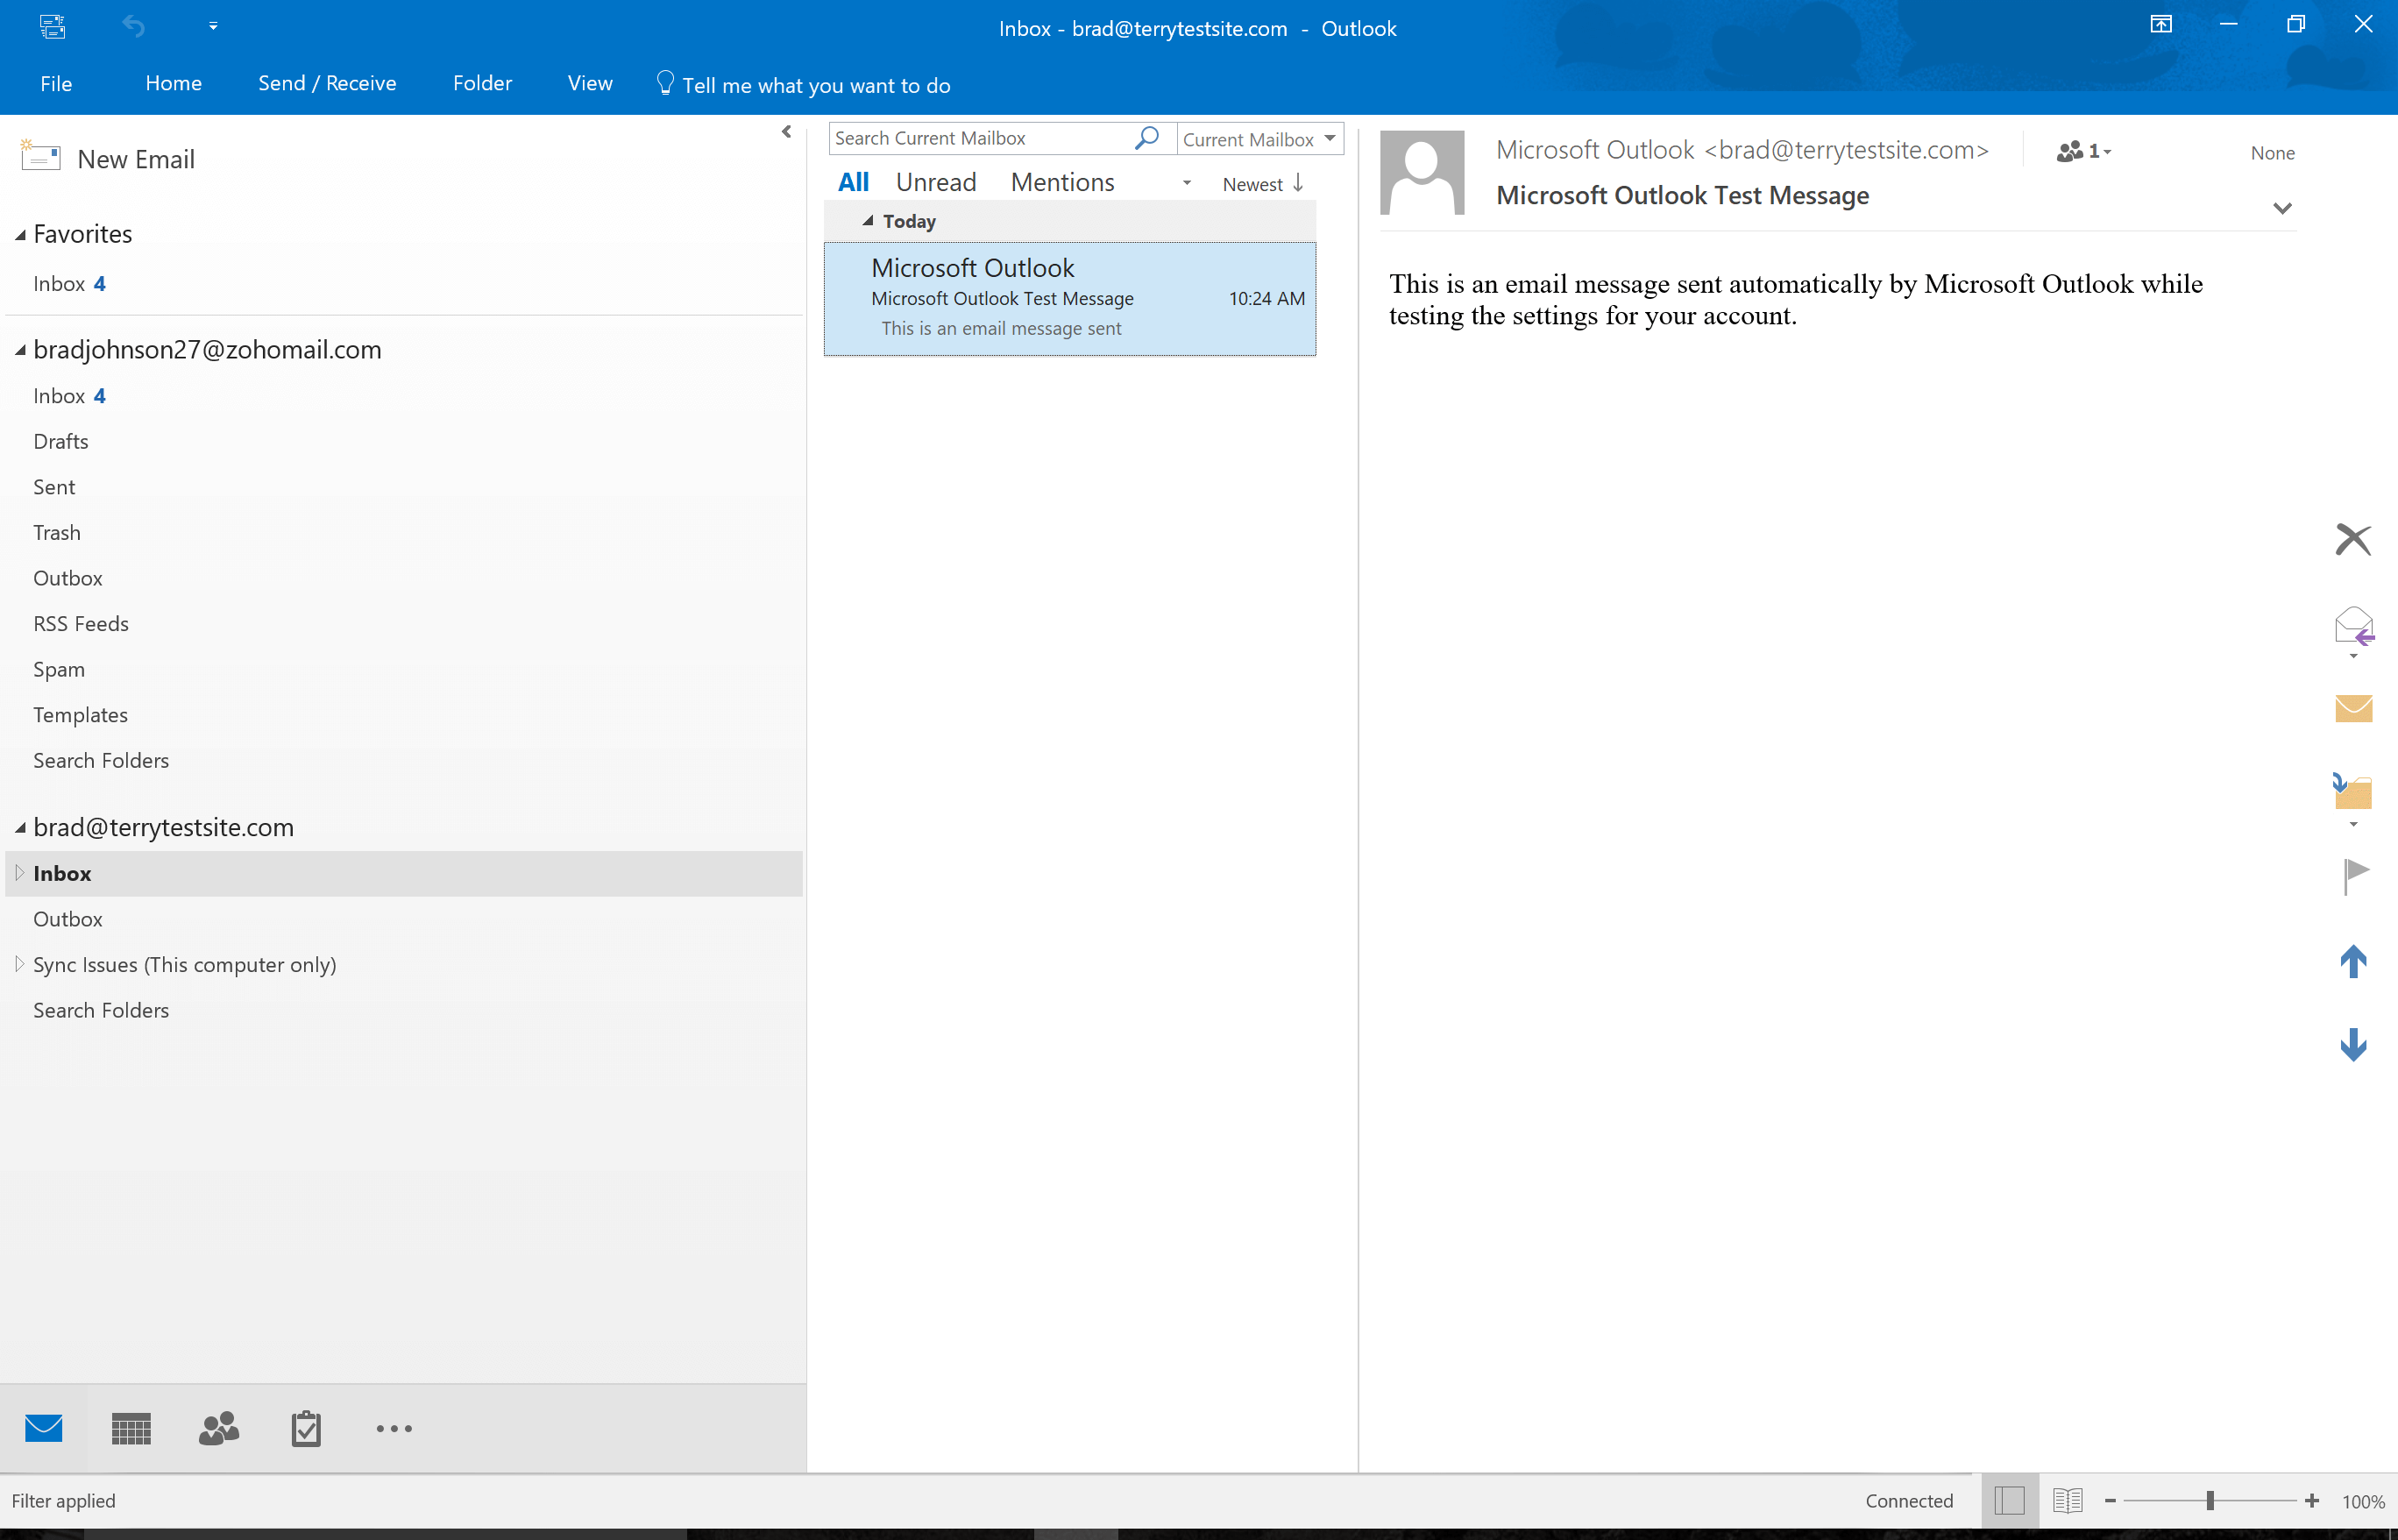Adjust the zoom slider handle

(2211, 1501)
